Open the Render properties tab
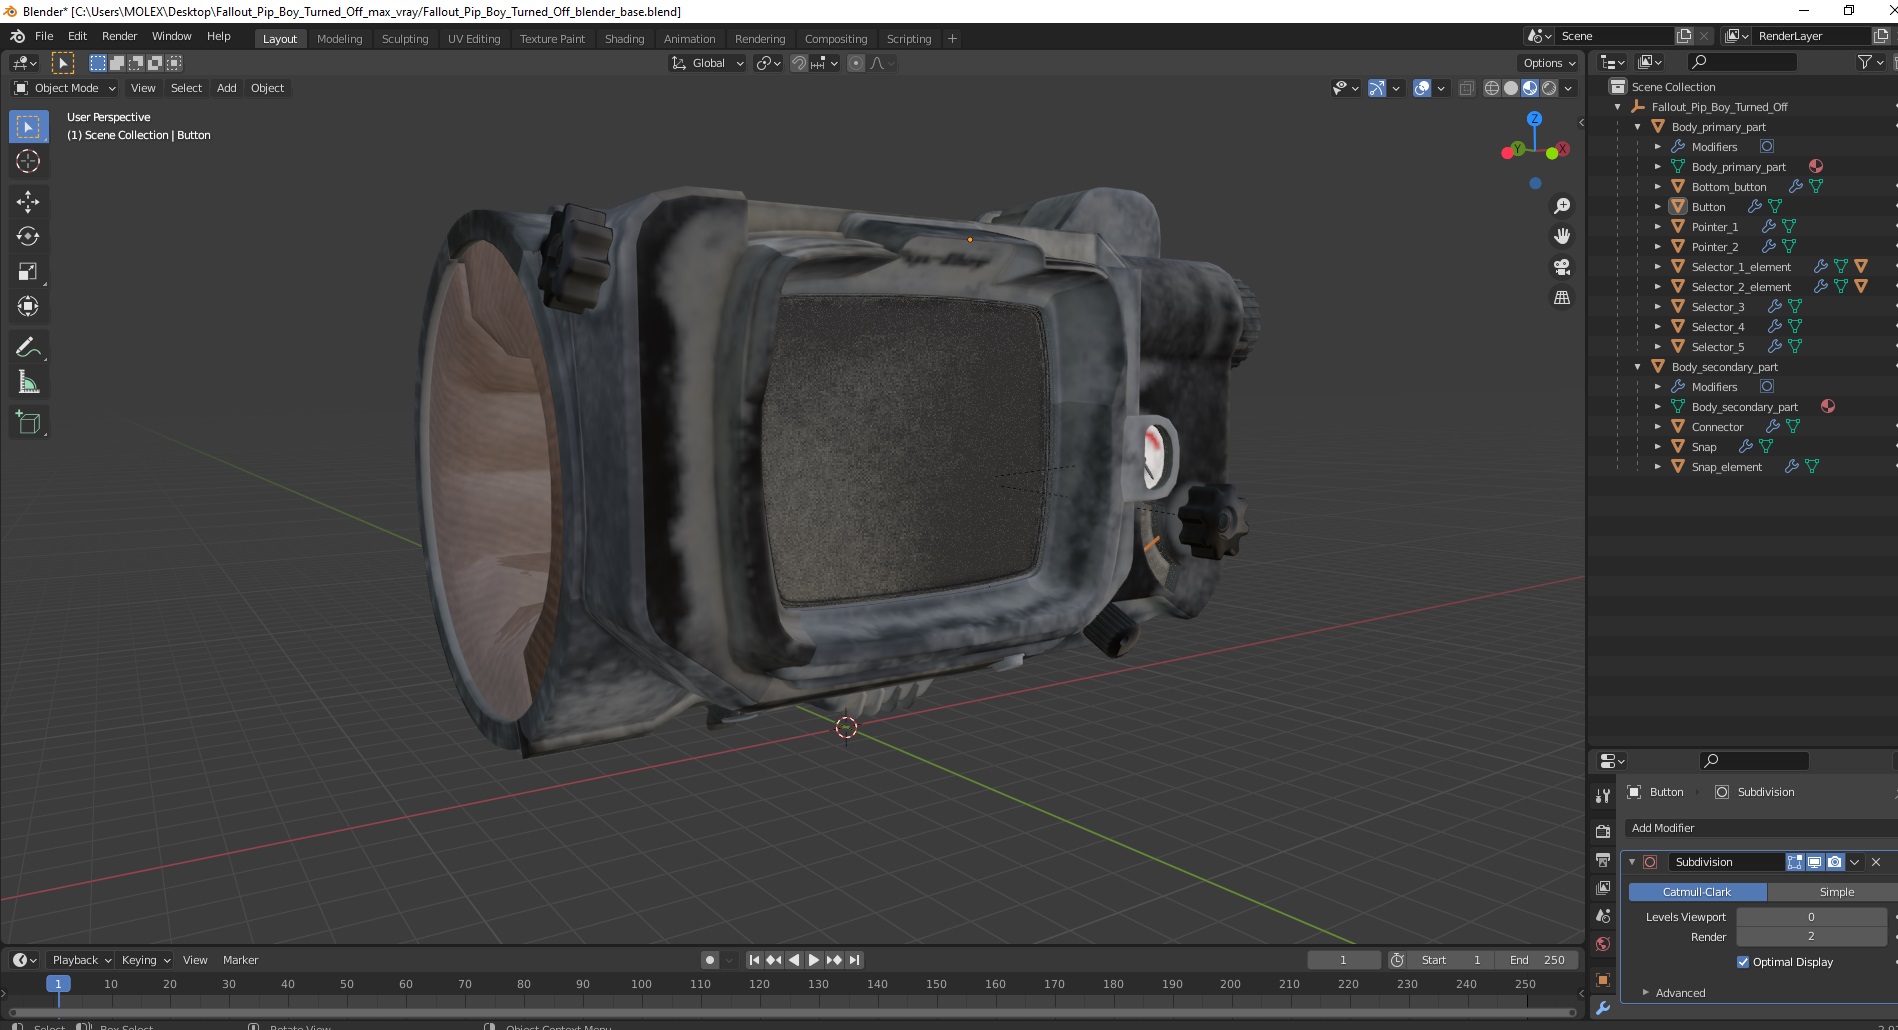The height and width of the screenshot is (1030, 1898). pos(1603,831)
